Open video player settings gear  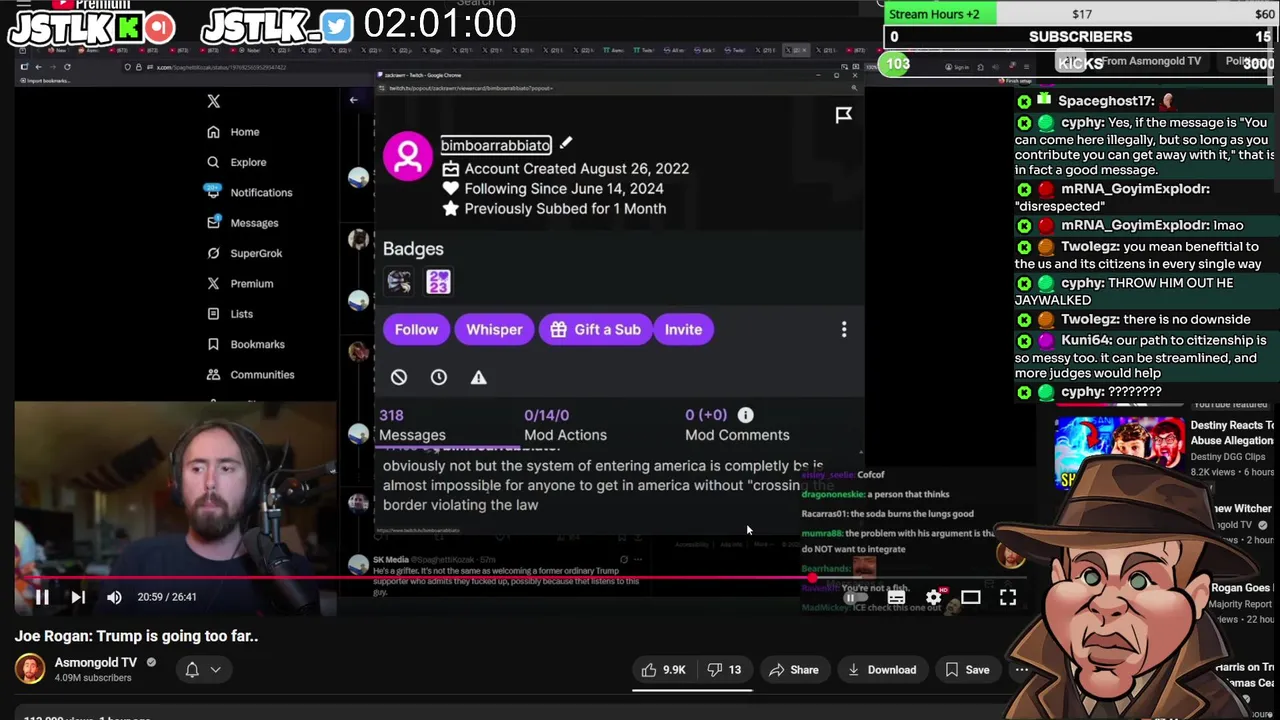click(x=933, y=598)
